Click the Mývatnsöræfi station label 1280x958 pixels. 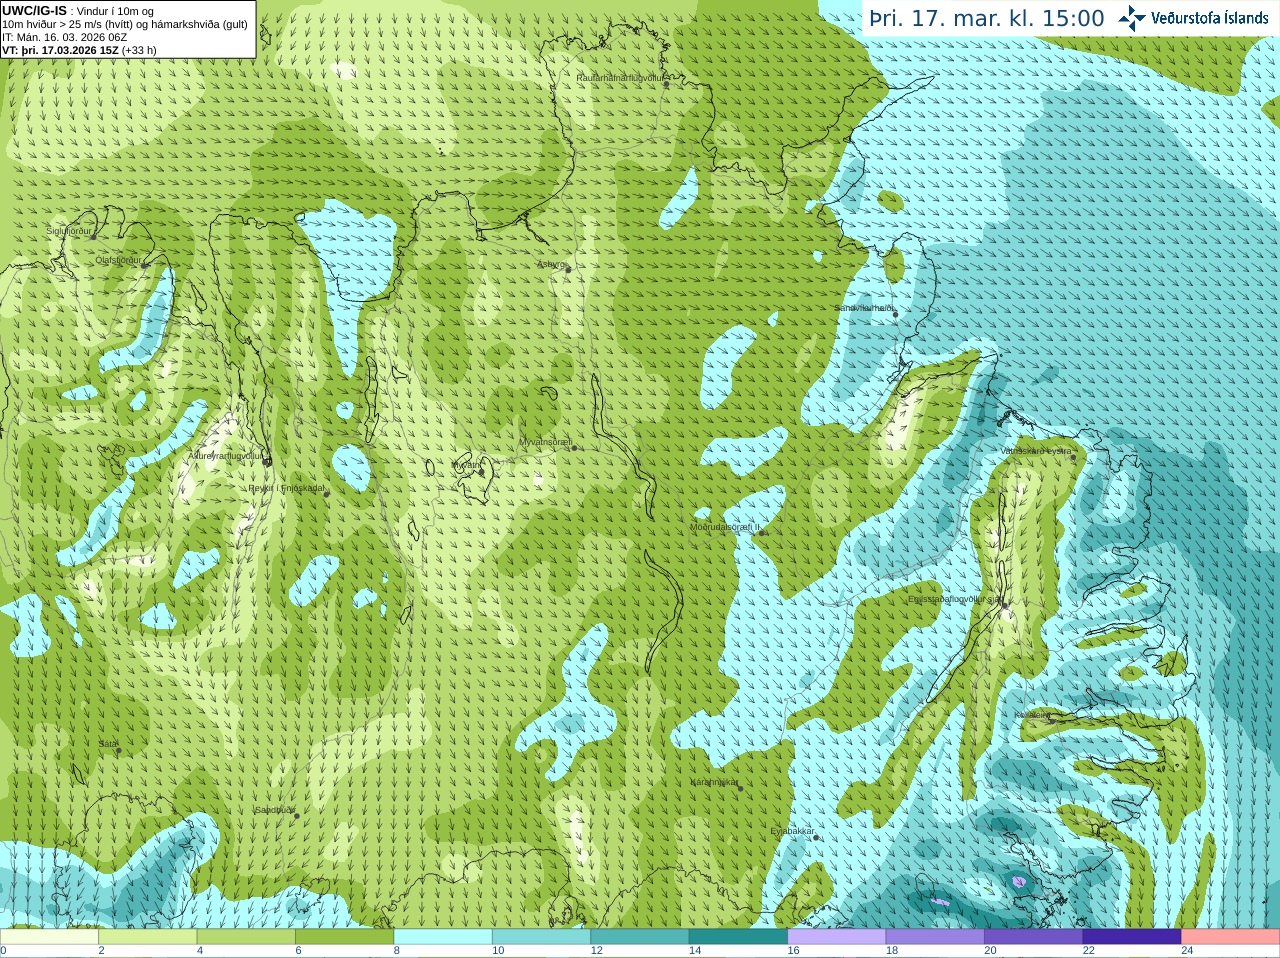(x=545, y=441)
